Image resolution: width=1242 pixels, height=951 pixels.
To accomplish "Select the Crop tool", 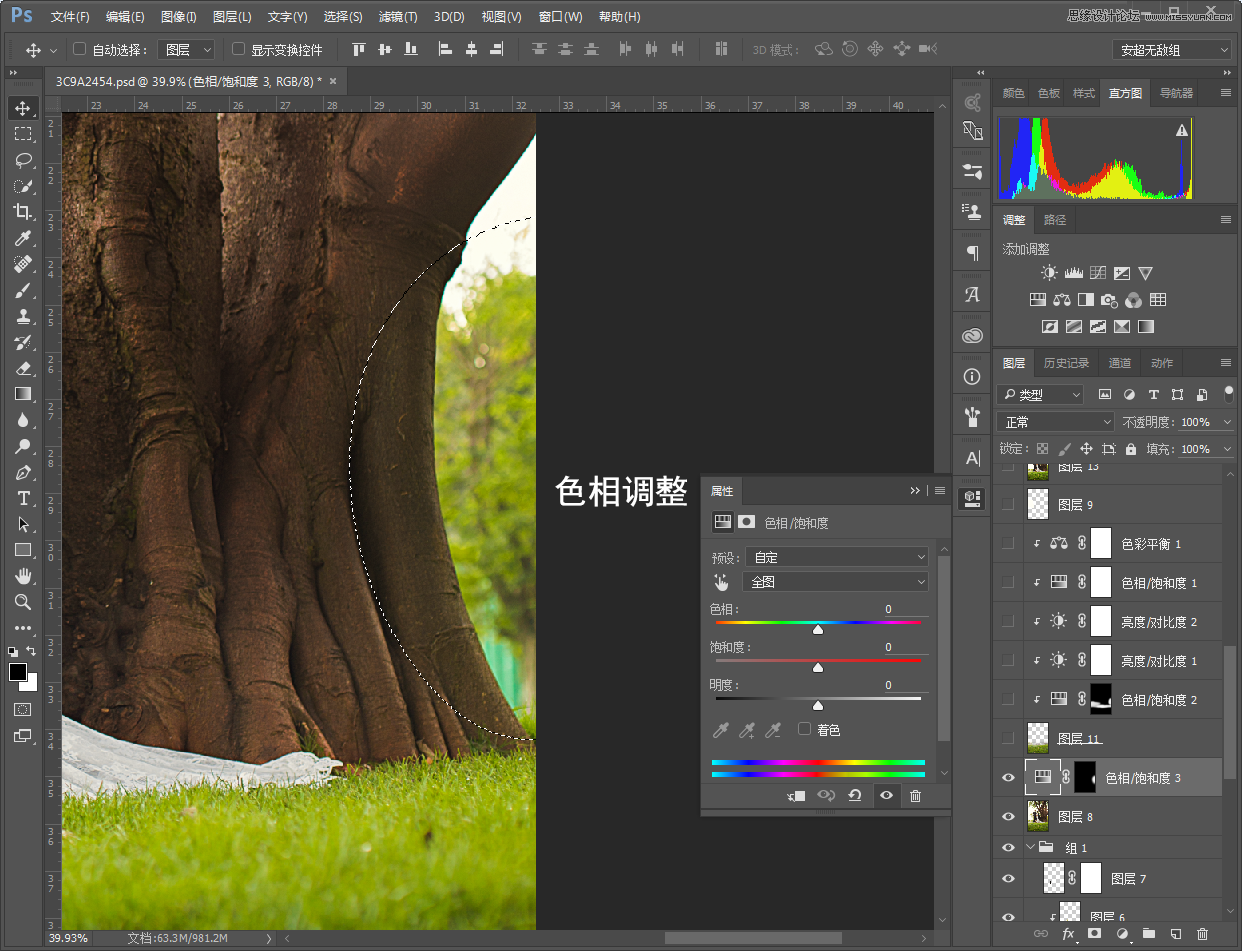I will 22,212.
